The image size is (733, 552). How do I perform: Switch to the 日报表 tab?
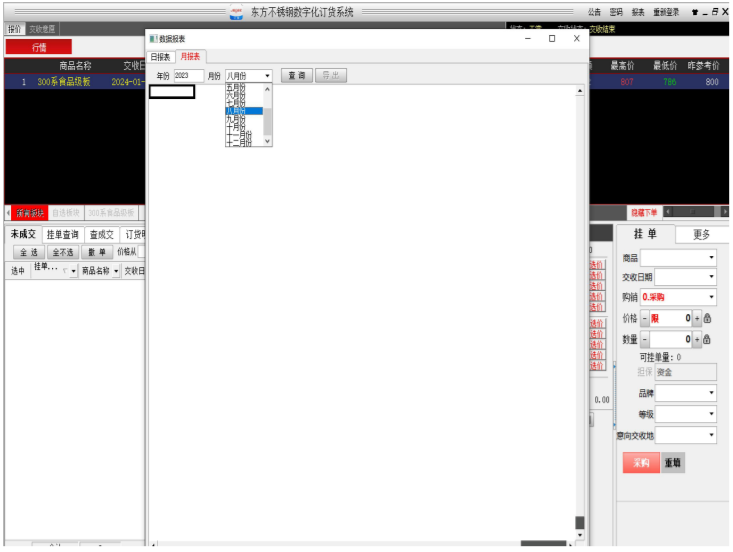[161, 57]
